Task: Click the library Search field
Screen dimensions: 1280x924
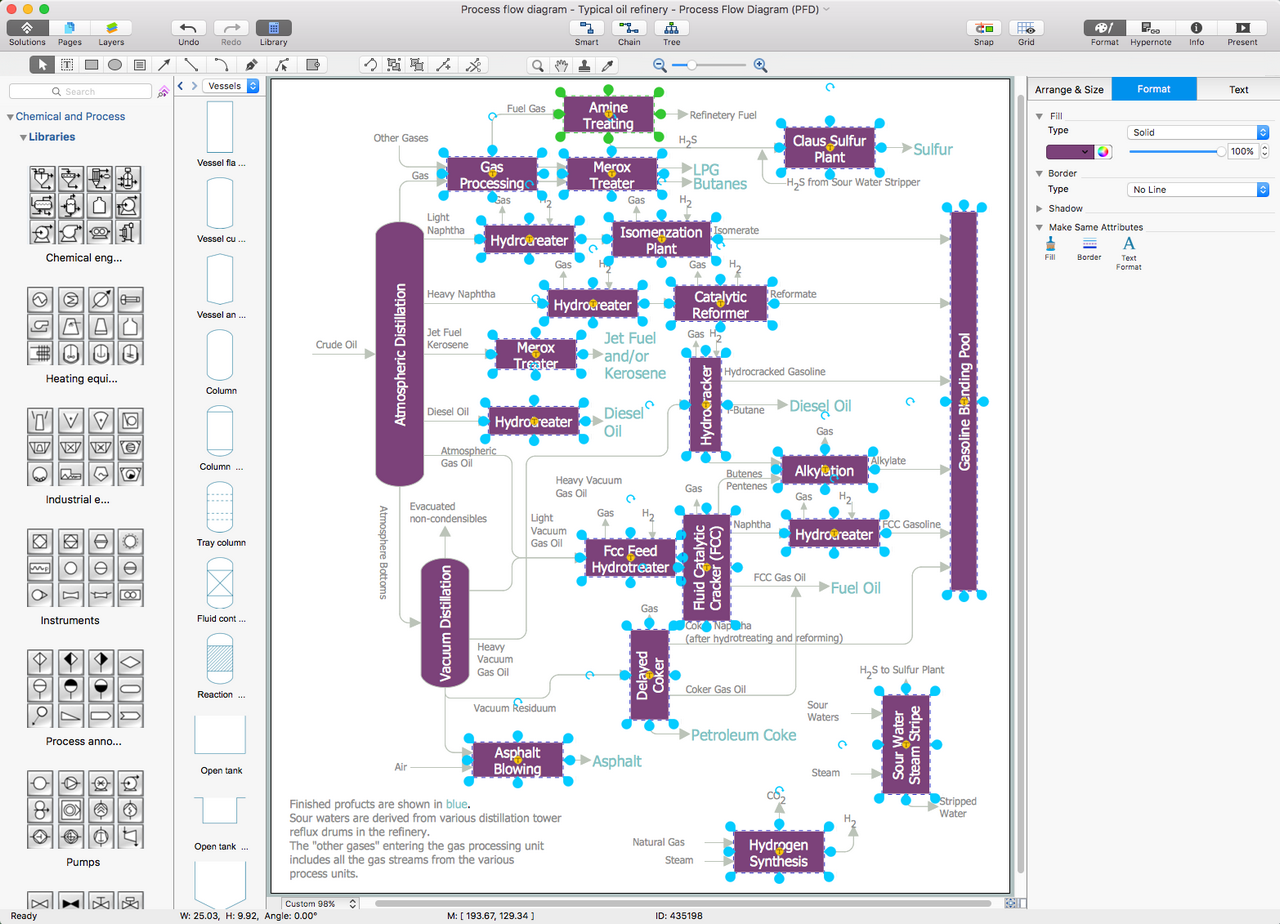Action: [80, 91]
